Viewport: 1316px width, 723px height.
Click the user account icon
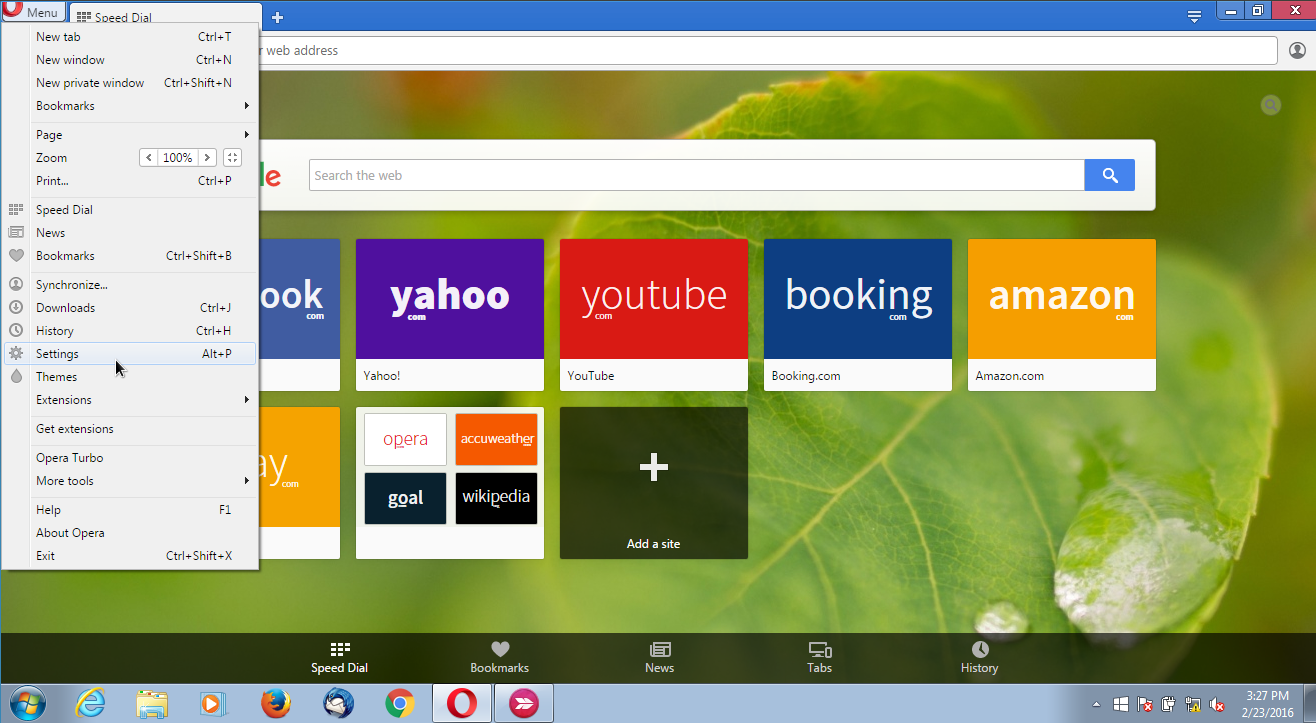[x=1297, y=50]
